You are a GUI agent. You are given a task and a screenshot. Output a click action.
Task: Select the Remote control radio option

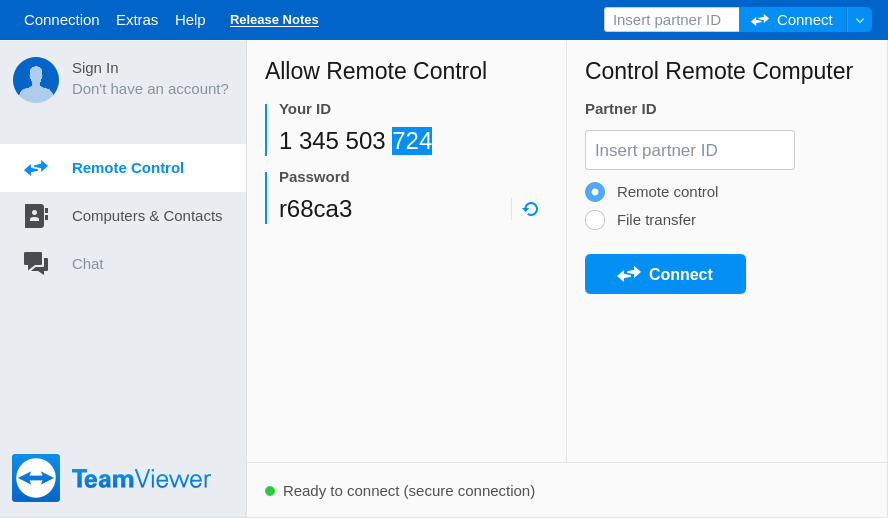click(595, 192)
